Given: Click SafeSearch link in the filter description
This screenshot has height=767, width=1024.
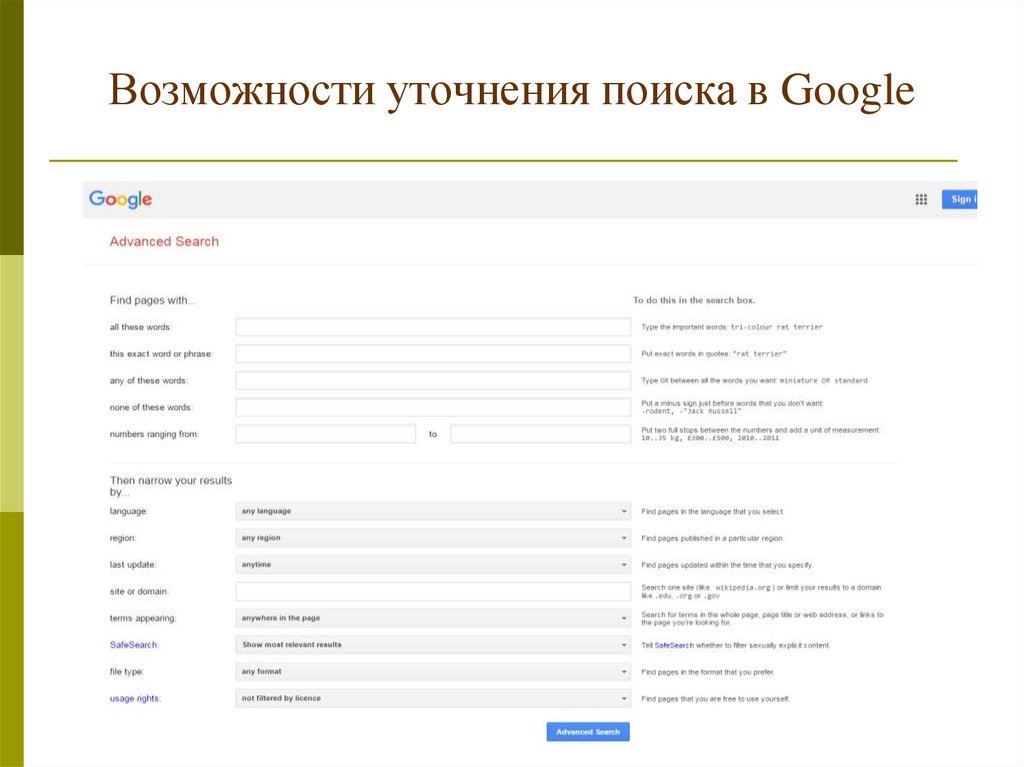Looking at the screenshot, I should 674,645.
